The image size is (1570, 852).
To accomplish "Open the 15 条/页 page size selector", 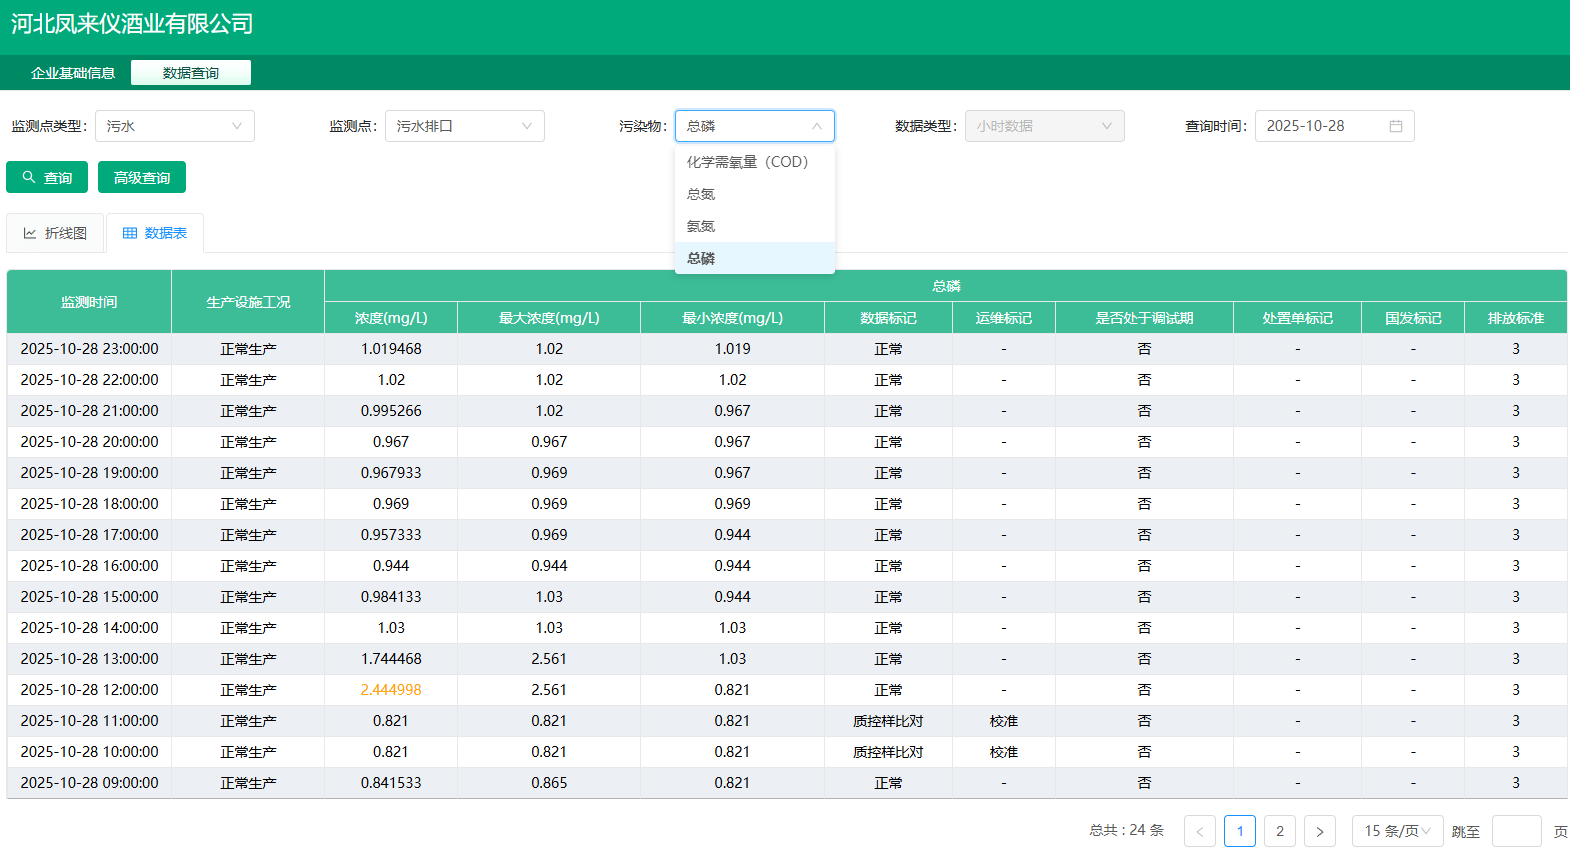I will point(1397,831).
